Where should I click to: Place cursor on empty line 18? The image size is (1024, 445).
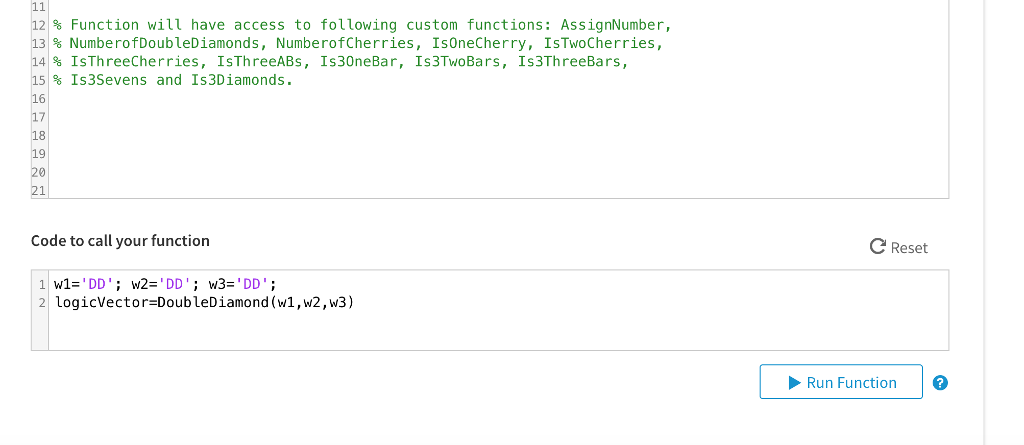pos(496,136)
